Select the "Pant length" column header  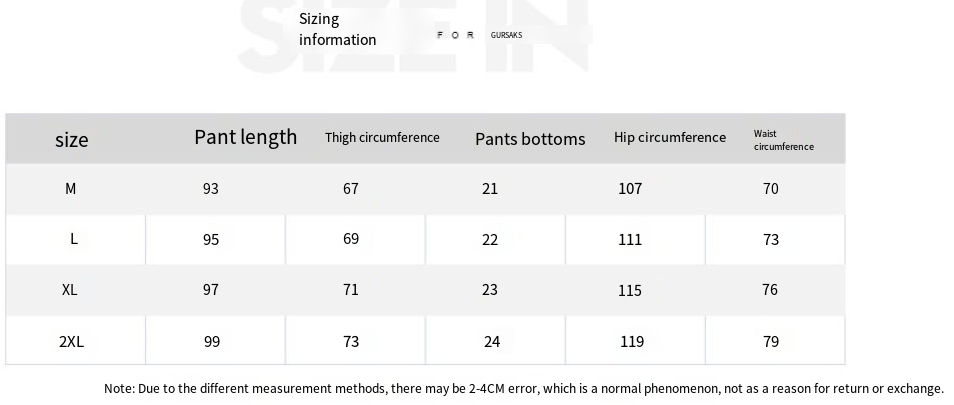[245, 137]
